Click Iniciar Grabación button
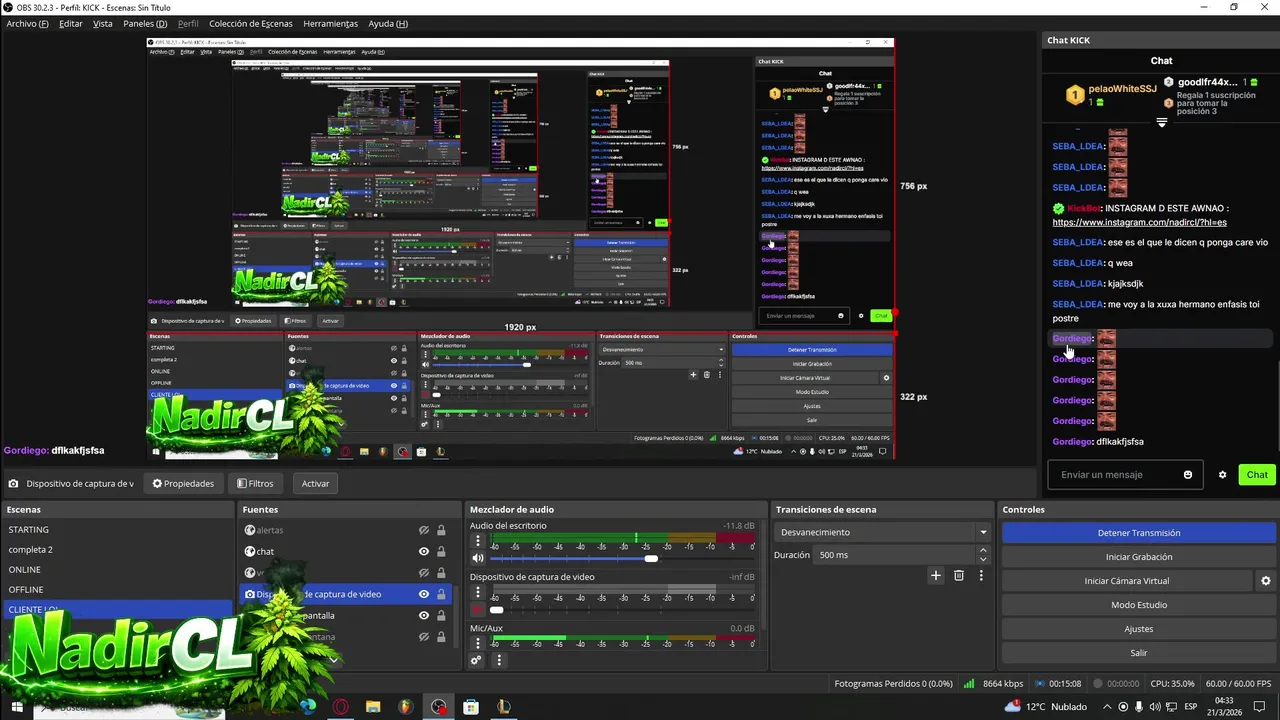This screenshot has height=720, width=1280. tap(1139, 557)
